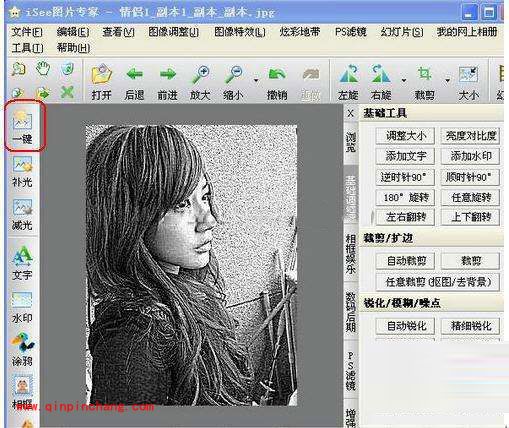Zoom in with the 放大 magnifier
Image resolution: width=509 pixels, height=428 pixels.
200,82
